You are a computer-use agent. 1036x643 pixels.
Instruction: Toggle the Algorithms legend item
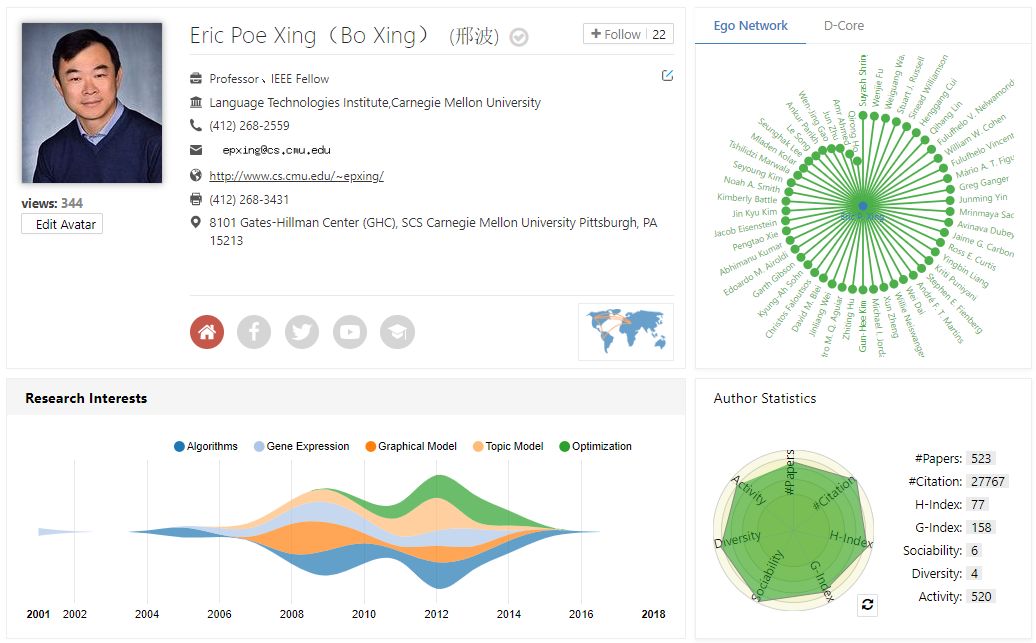(206, 446)
